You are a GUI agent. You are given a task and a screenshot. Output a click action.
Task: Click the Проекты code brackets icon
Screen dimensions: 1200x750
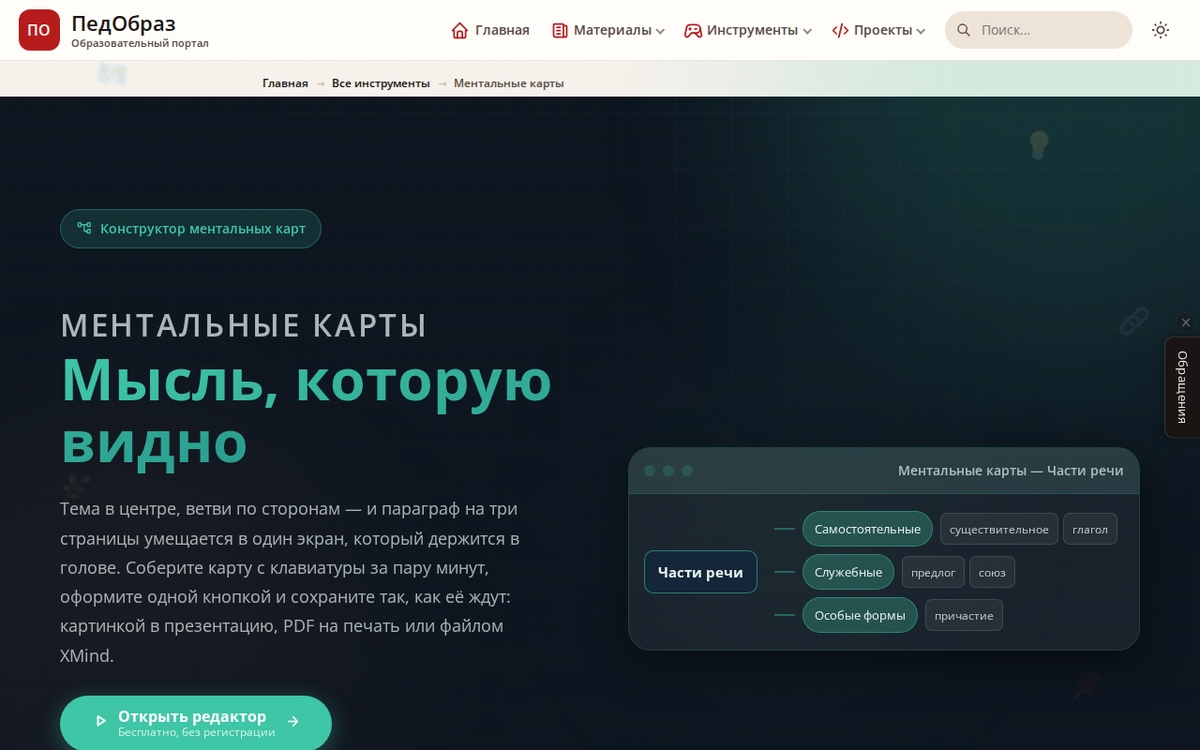pos(840,30)
